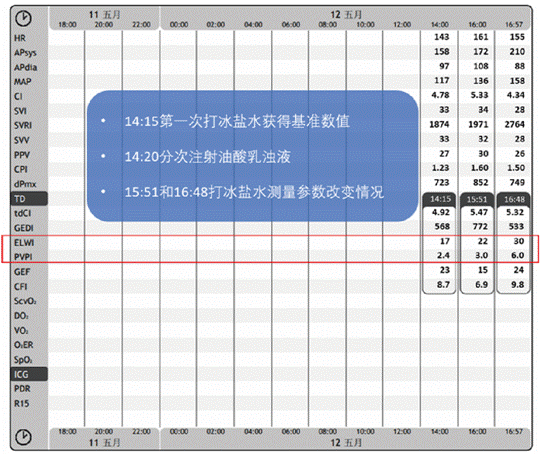This screenshot has height=454, width=540.
Task: Click the ScvO2 parameter label
Action: pyautogui.click(x=25, y=301)
